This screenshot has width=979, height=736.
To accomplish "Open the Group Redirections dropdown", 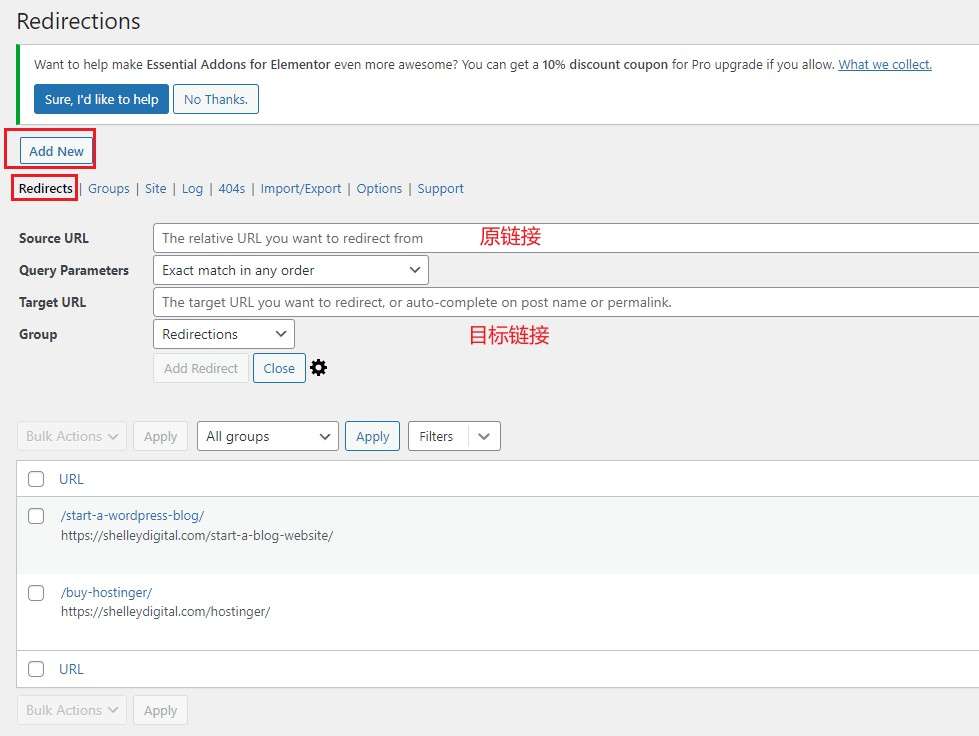I will [x=223, y=334].
